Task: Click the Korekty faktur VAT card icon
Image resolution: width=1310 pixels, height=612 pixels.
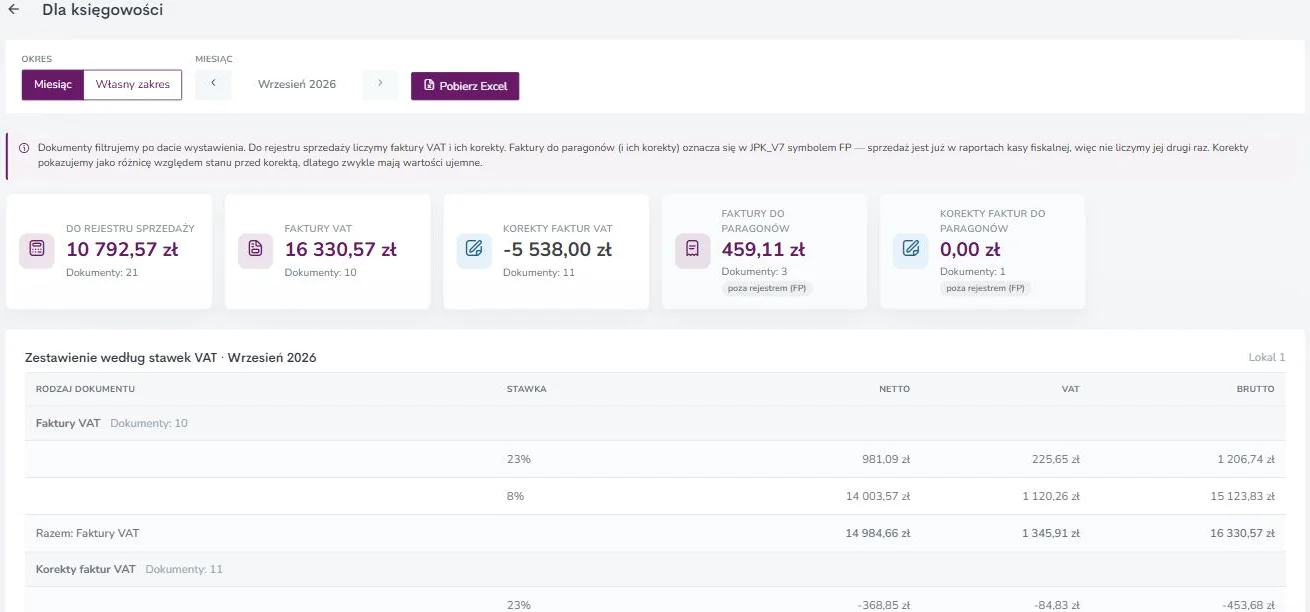Action: (x=474, y=250)
